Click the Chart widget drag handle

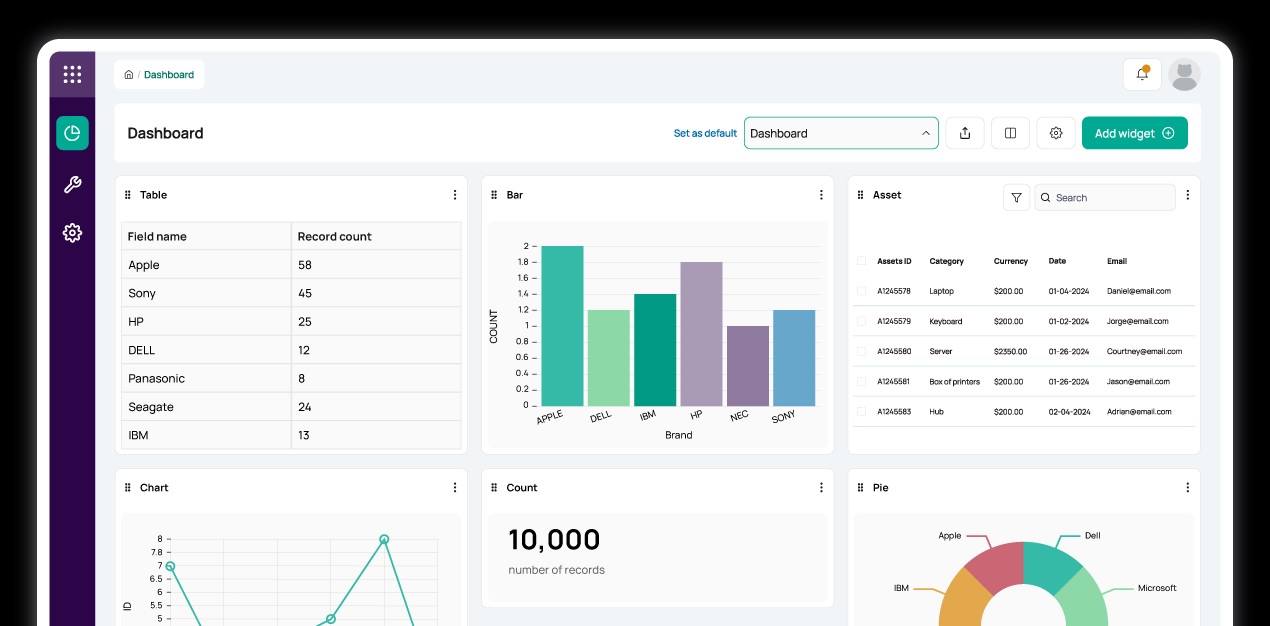tap(127, 488)
